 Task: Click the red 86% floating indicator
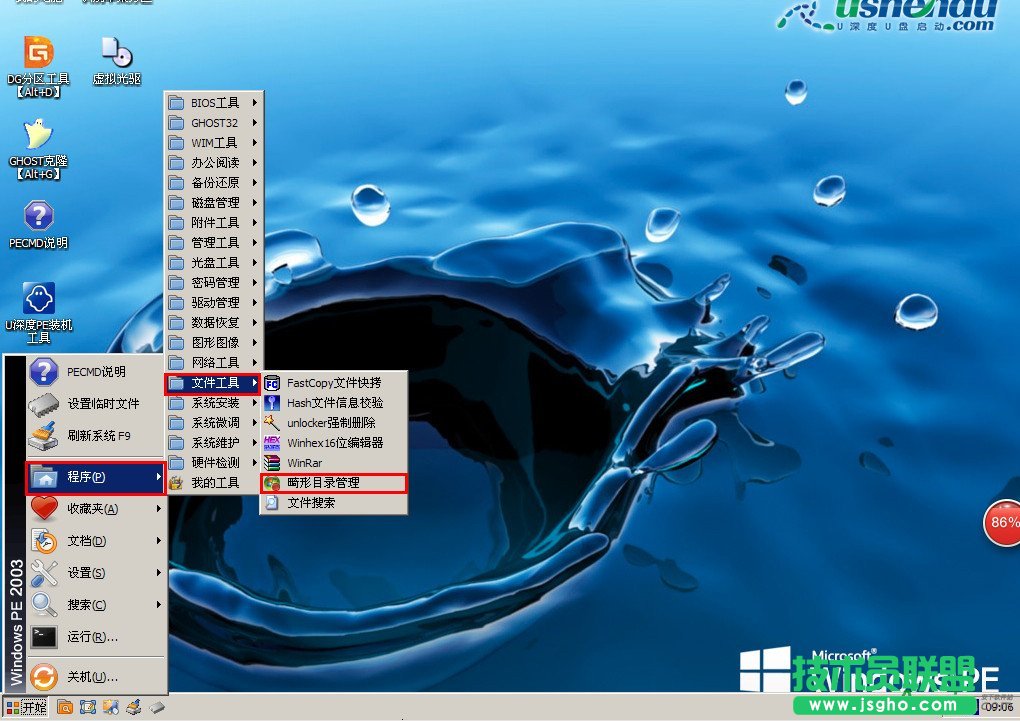[1002, 523]
